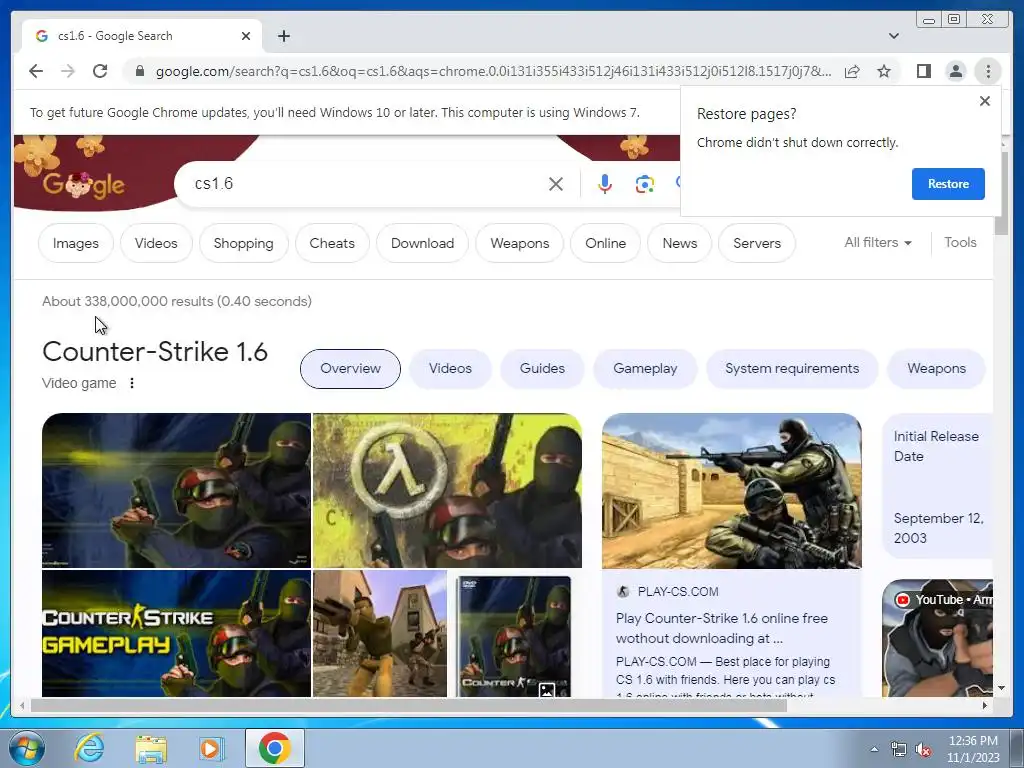Select the Cheats filter chip
Viewport: 1024px width, 768px height.
click(x=332, y=243)
